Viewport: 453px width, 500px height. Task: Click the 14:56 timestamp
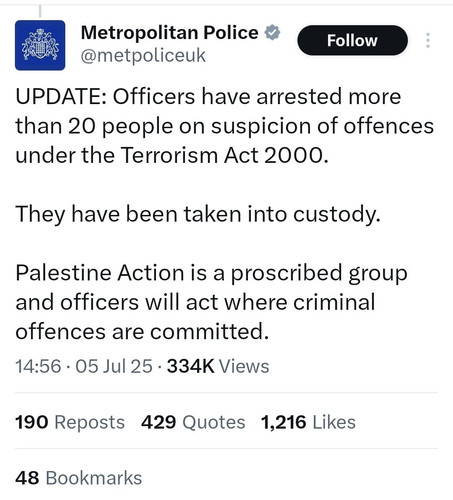(x=38, y=366)
